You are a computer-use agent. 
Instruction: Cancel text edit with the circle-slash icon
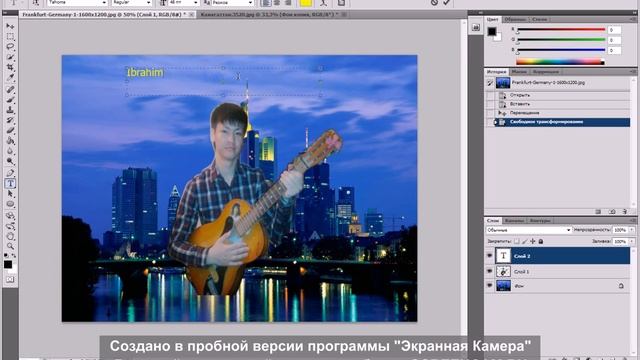pyautogui.click(x=434, y=2)
